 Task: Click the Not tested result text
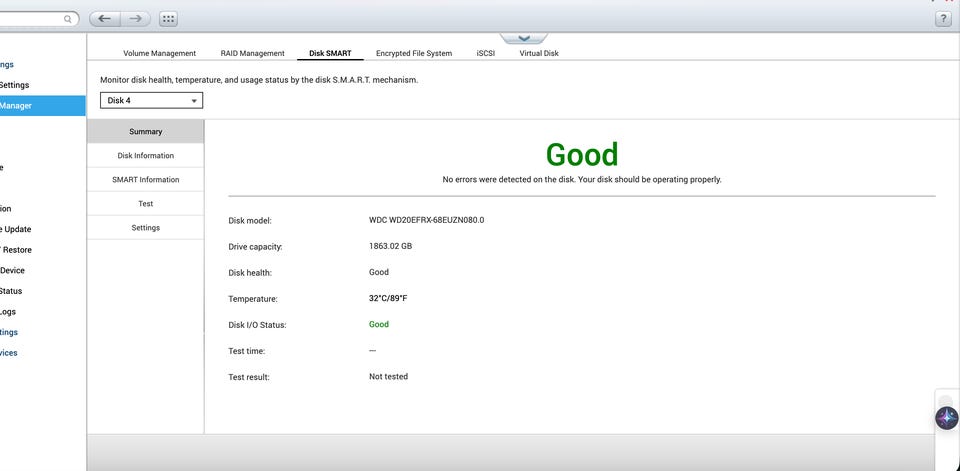pos(388,376)
